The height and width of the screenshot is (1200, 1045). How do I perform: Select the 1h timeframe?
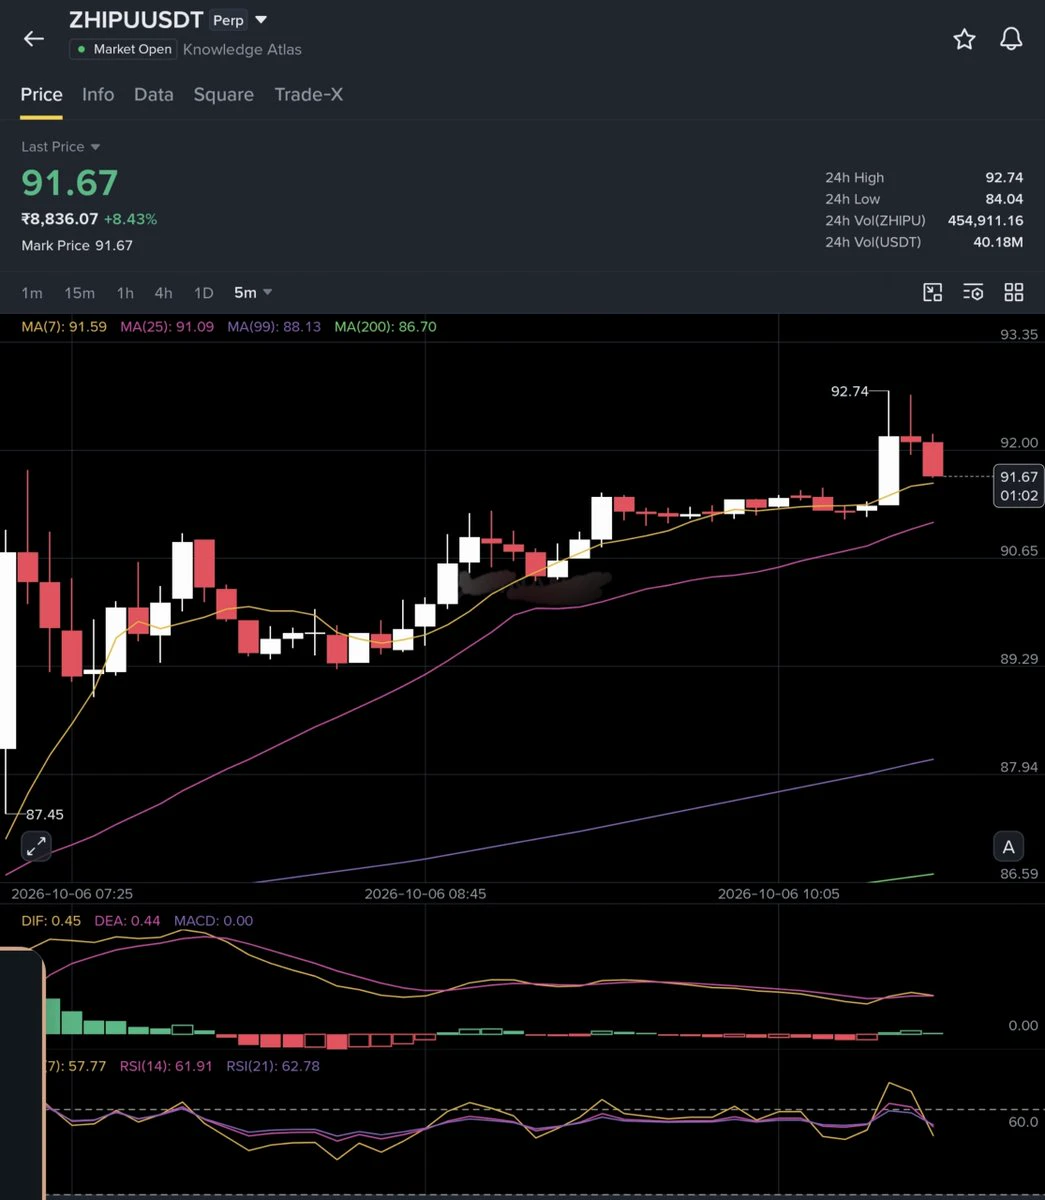click(x=125, y=292)
